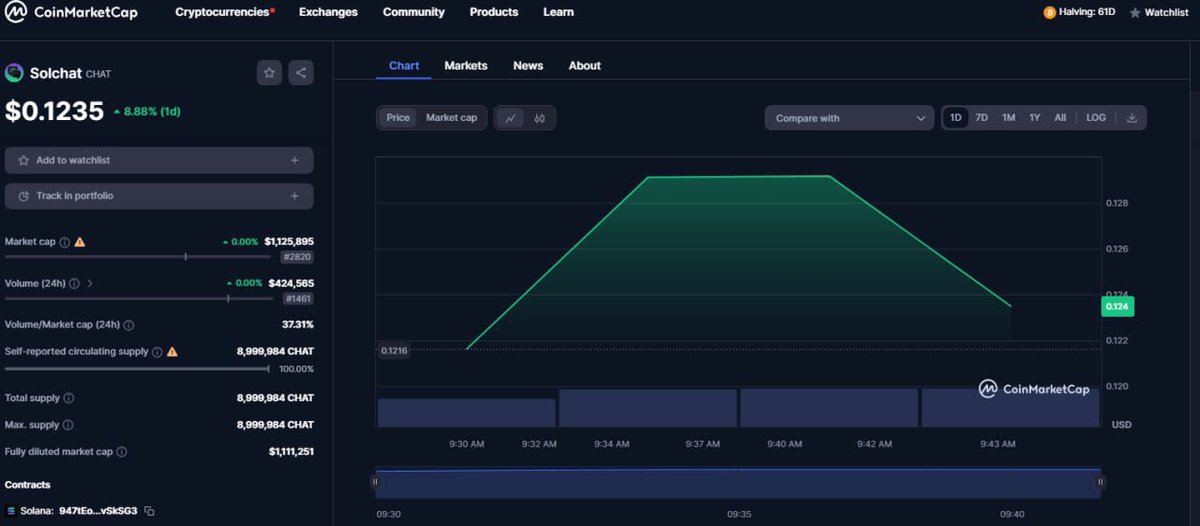
Task: Download chart data via download icon
Action: pos(1132,118)
